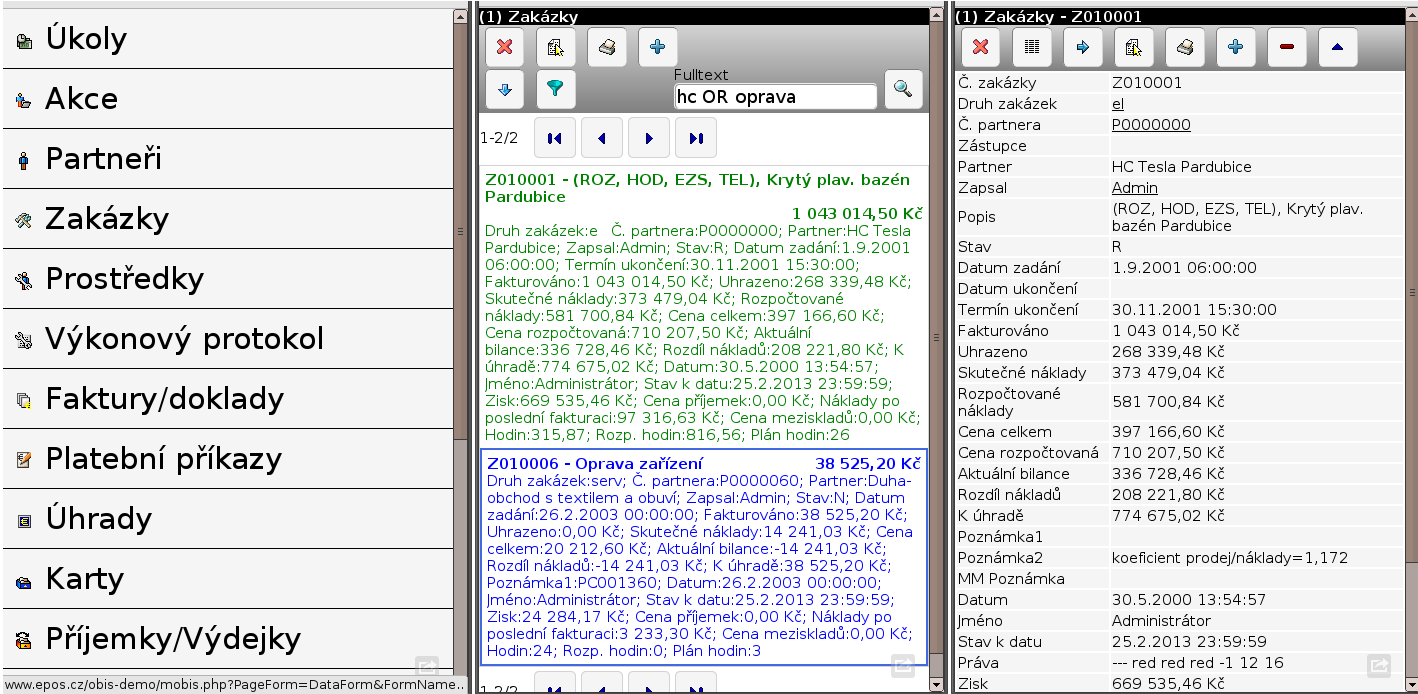The height and width of the screenshot is (694, 1418).
Task: Click the blue down arrow in list toolbar
Action: click(x=505, y=89)
